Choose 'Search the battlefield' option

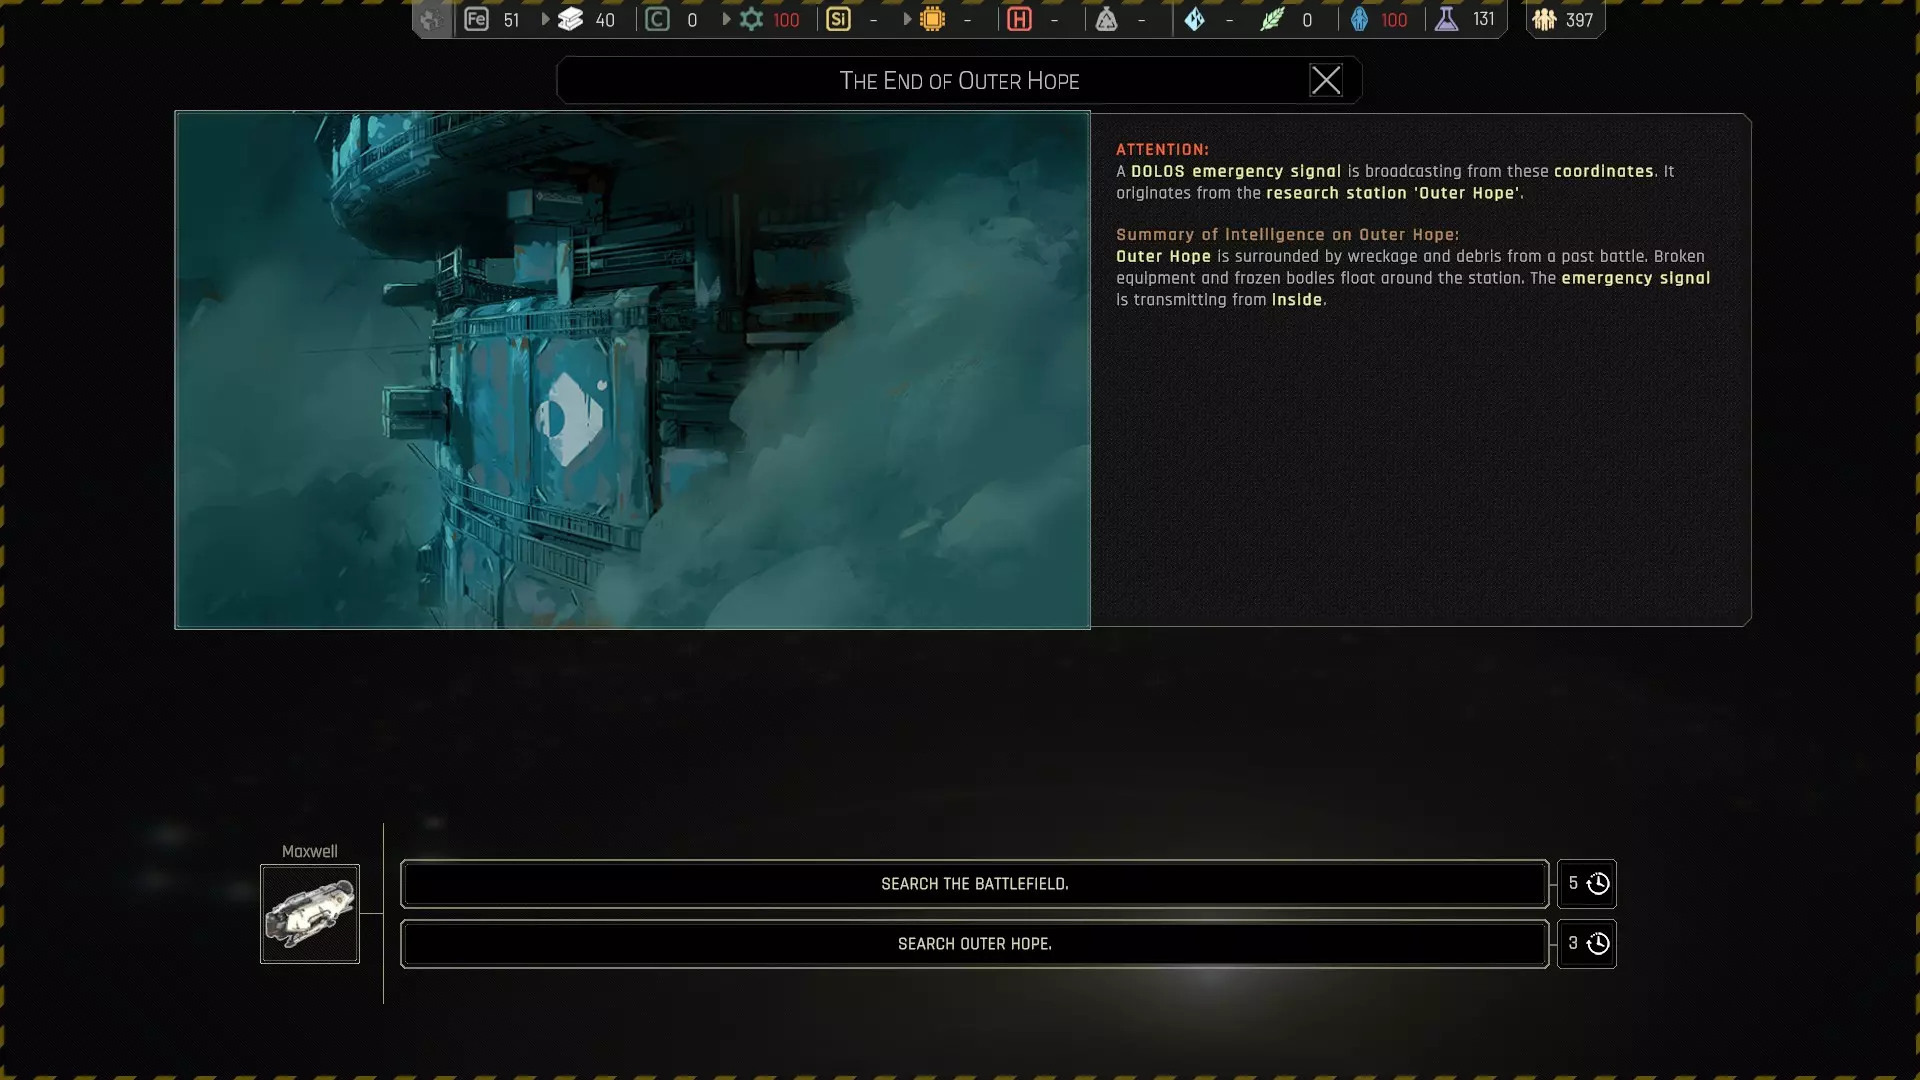tap(974, 884)
